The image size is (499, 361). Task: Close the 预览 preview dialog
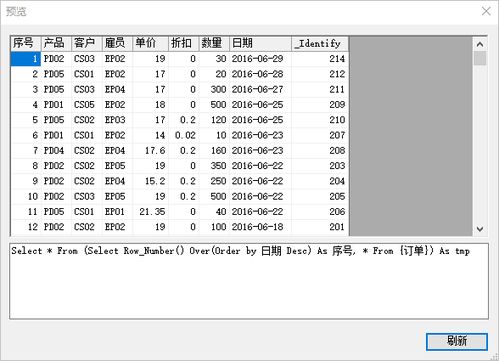486,11
